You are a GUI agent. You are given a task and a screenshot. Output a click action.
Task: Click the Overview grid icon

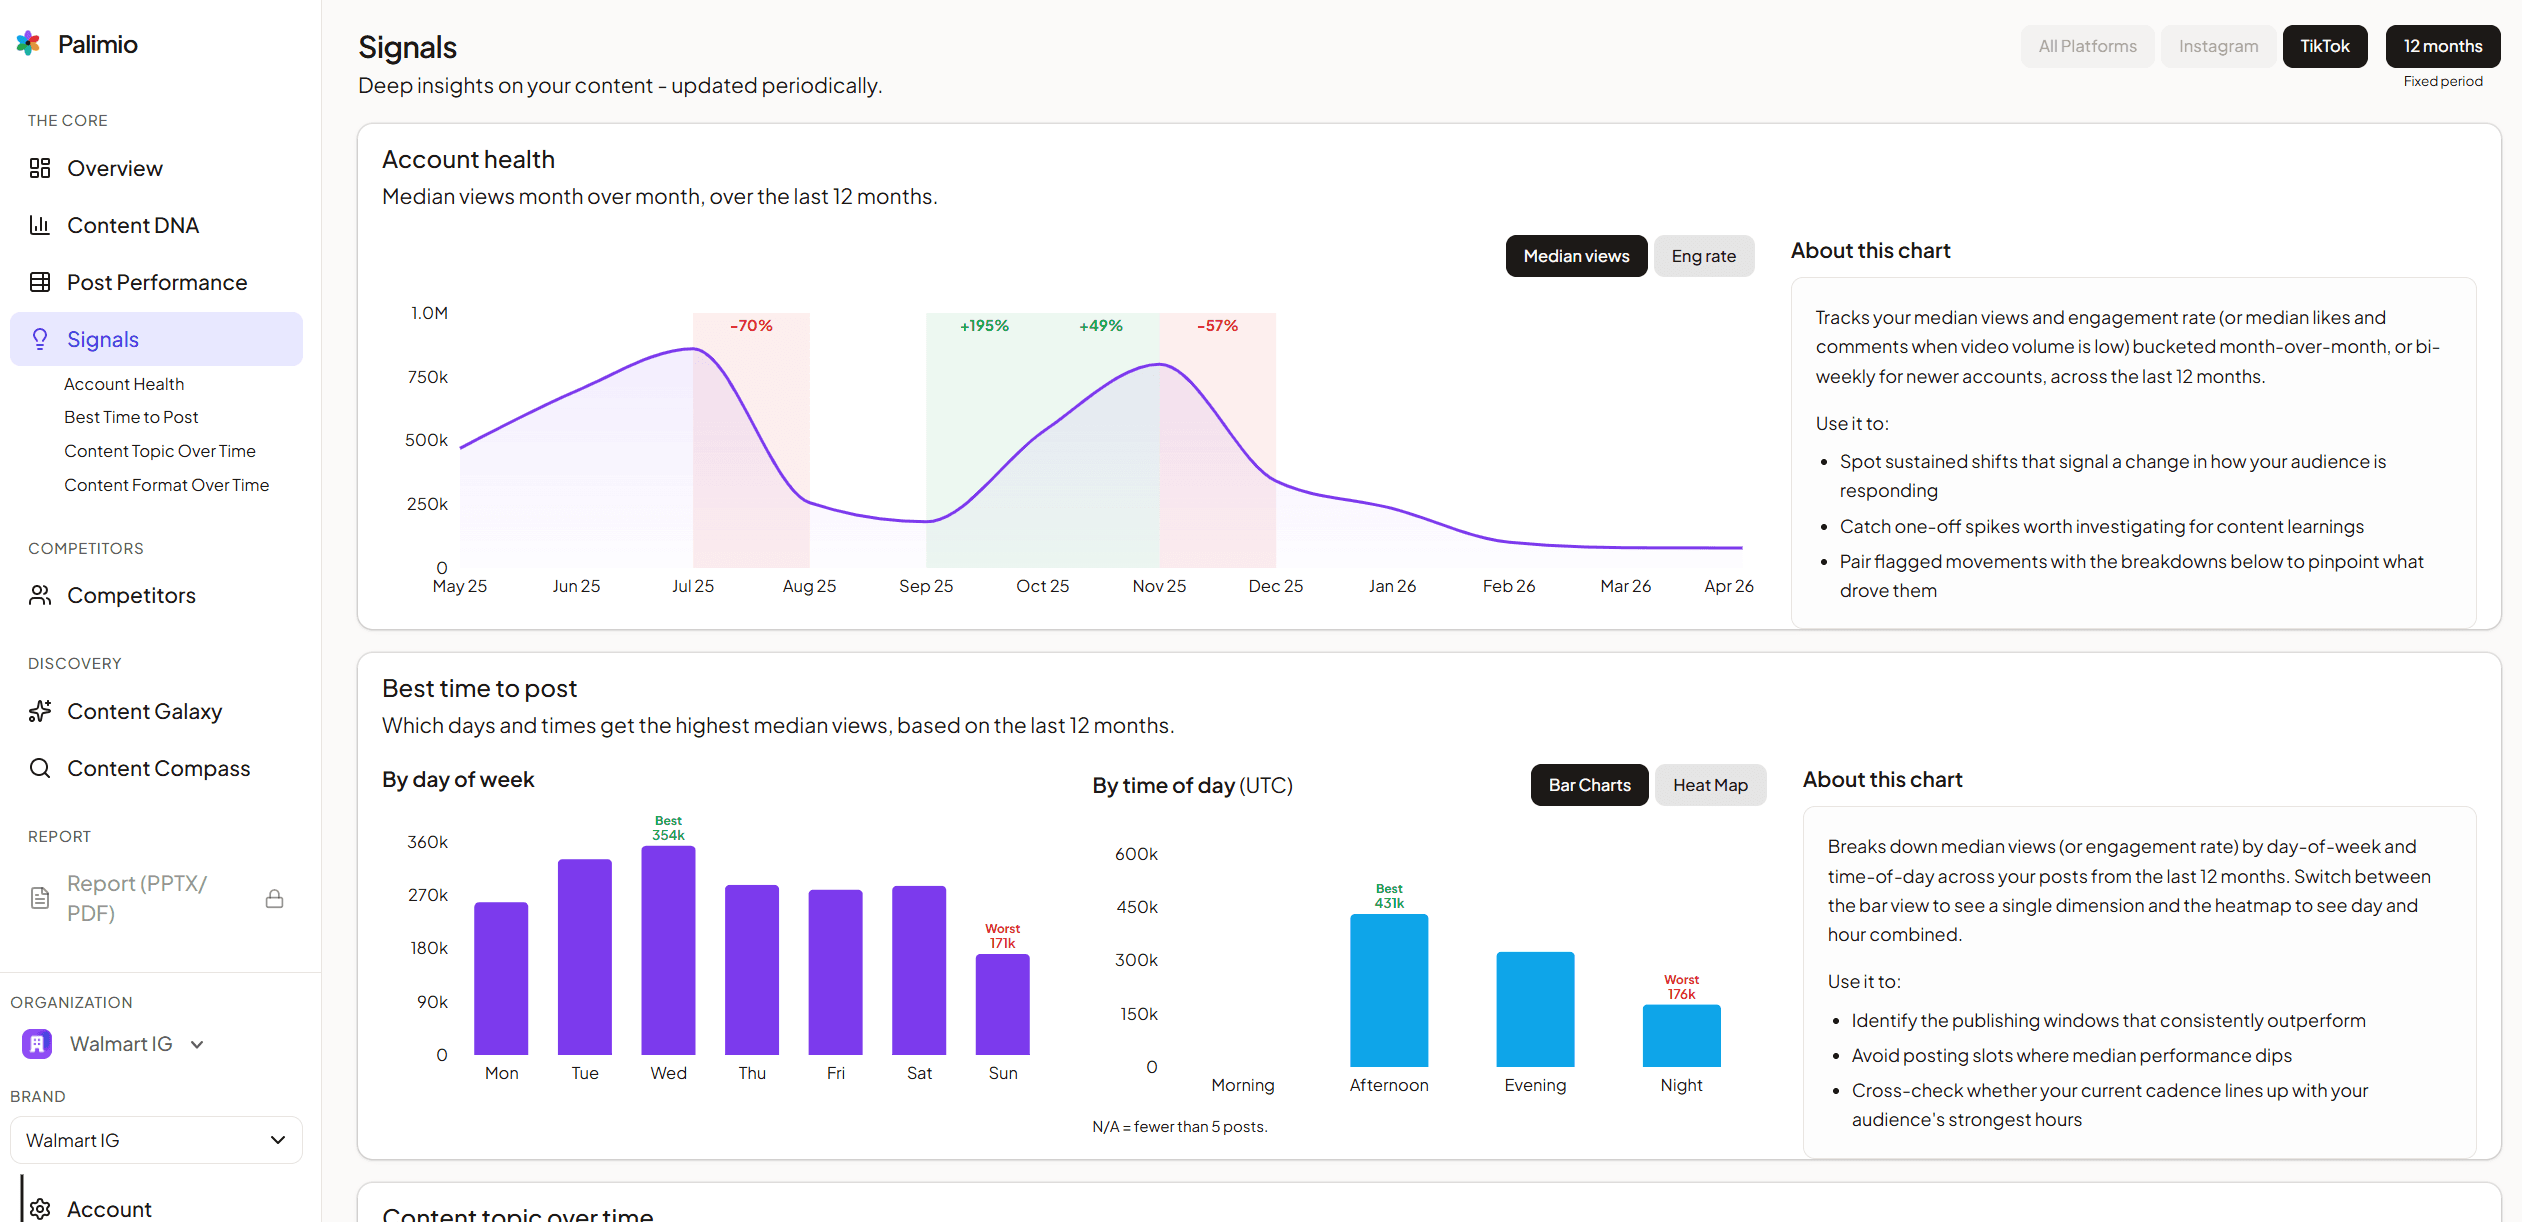[40, 168]
